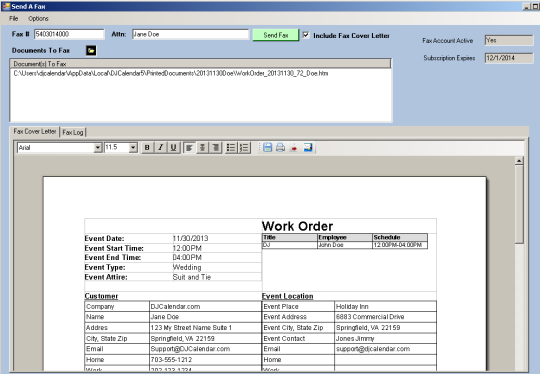This screenshot has height=374, width=540.
Task: Insert a numbered list
Action: point(244,148)
